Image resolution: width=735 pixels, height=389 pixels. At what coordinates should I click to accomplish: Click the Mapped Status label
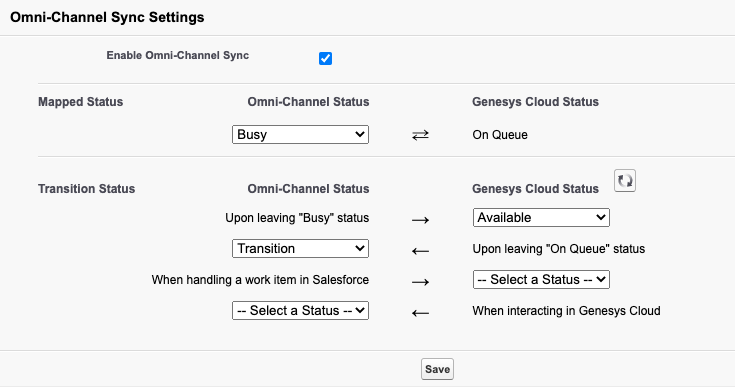81,102
